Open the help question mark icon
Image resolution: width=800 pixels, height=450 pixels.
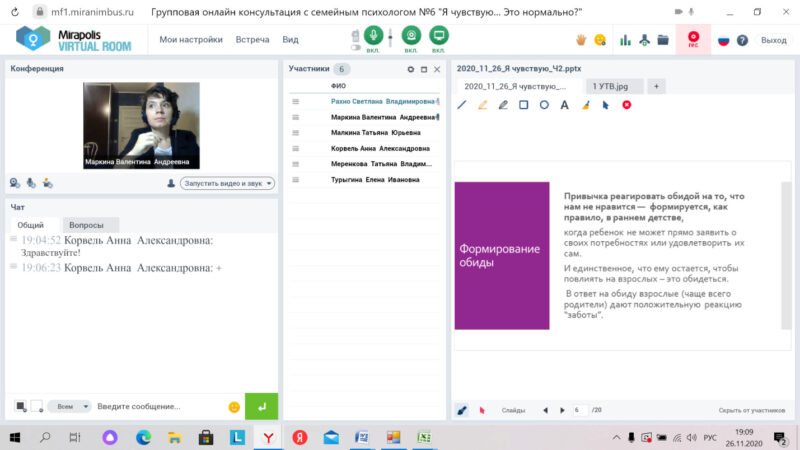tap(742, 40)
